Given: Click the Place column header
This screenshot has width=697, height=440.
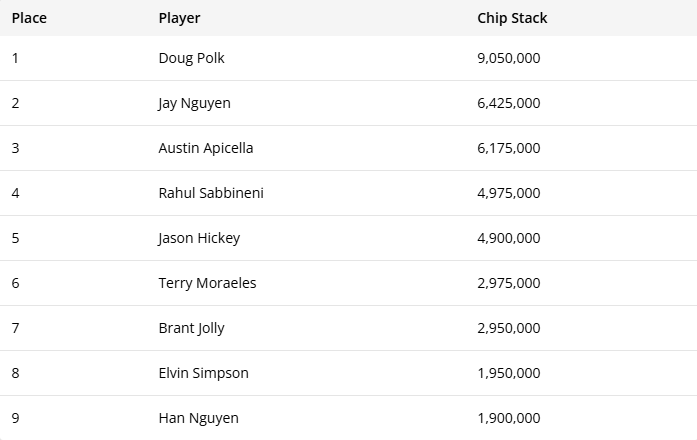Looking at the screenshot, I should click(x=29, y=18).
